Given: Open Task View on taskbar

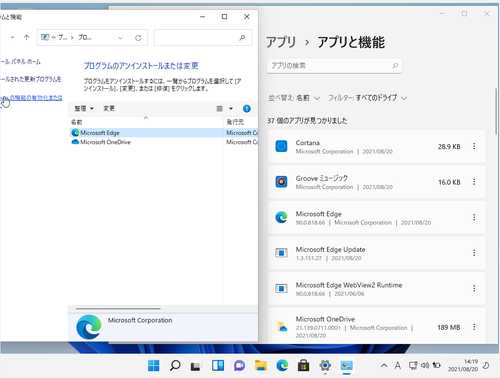Looking at the screenshot, I should click(x=196, y=366).
